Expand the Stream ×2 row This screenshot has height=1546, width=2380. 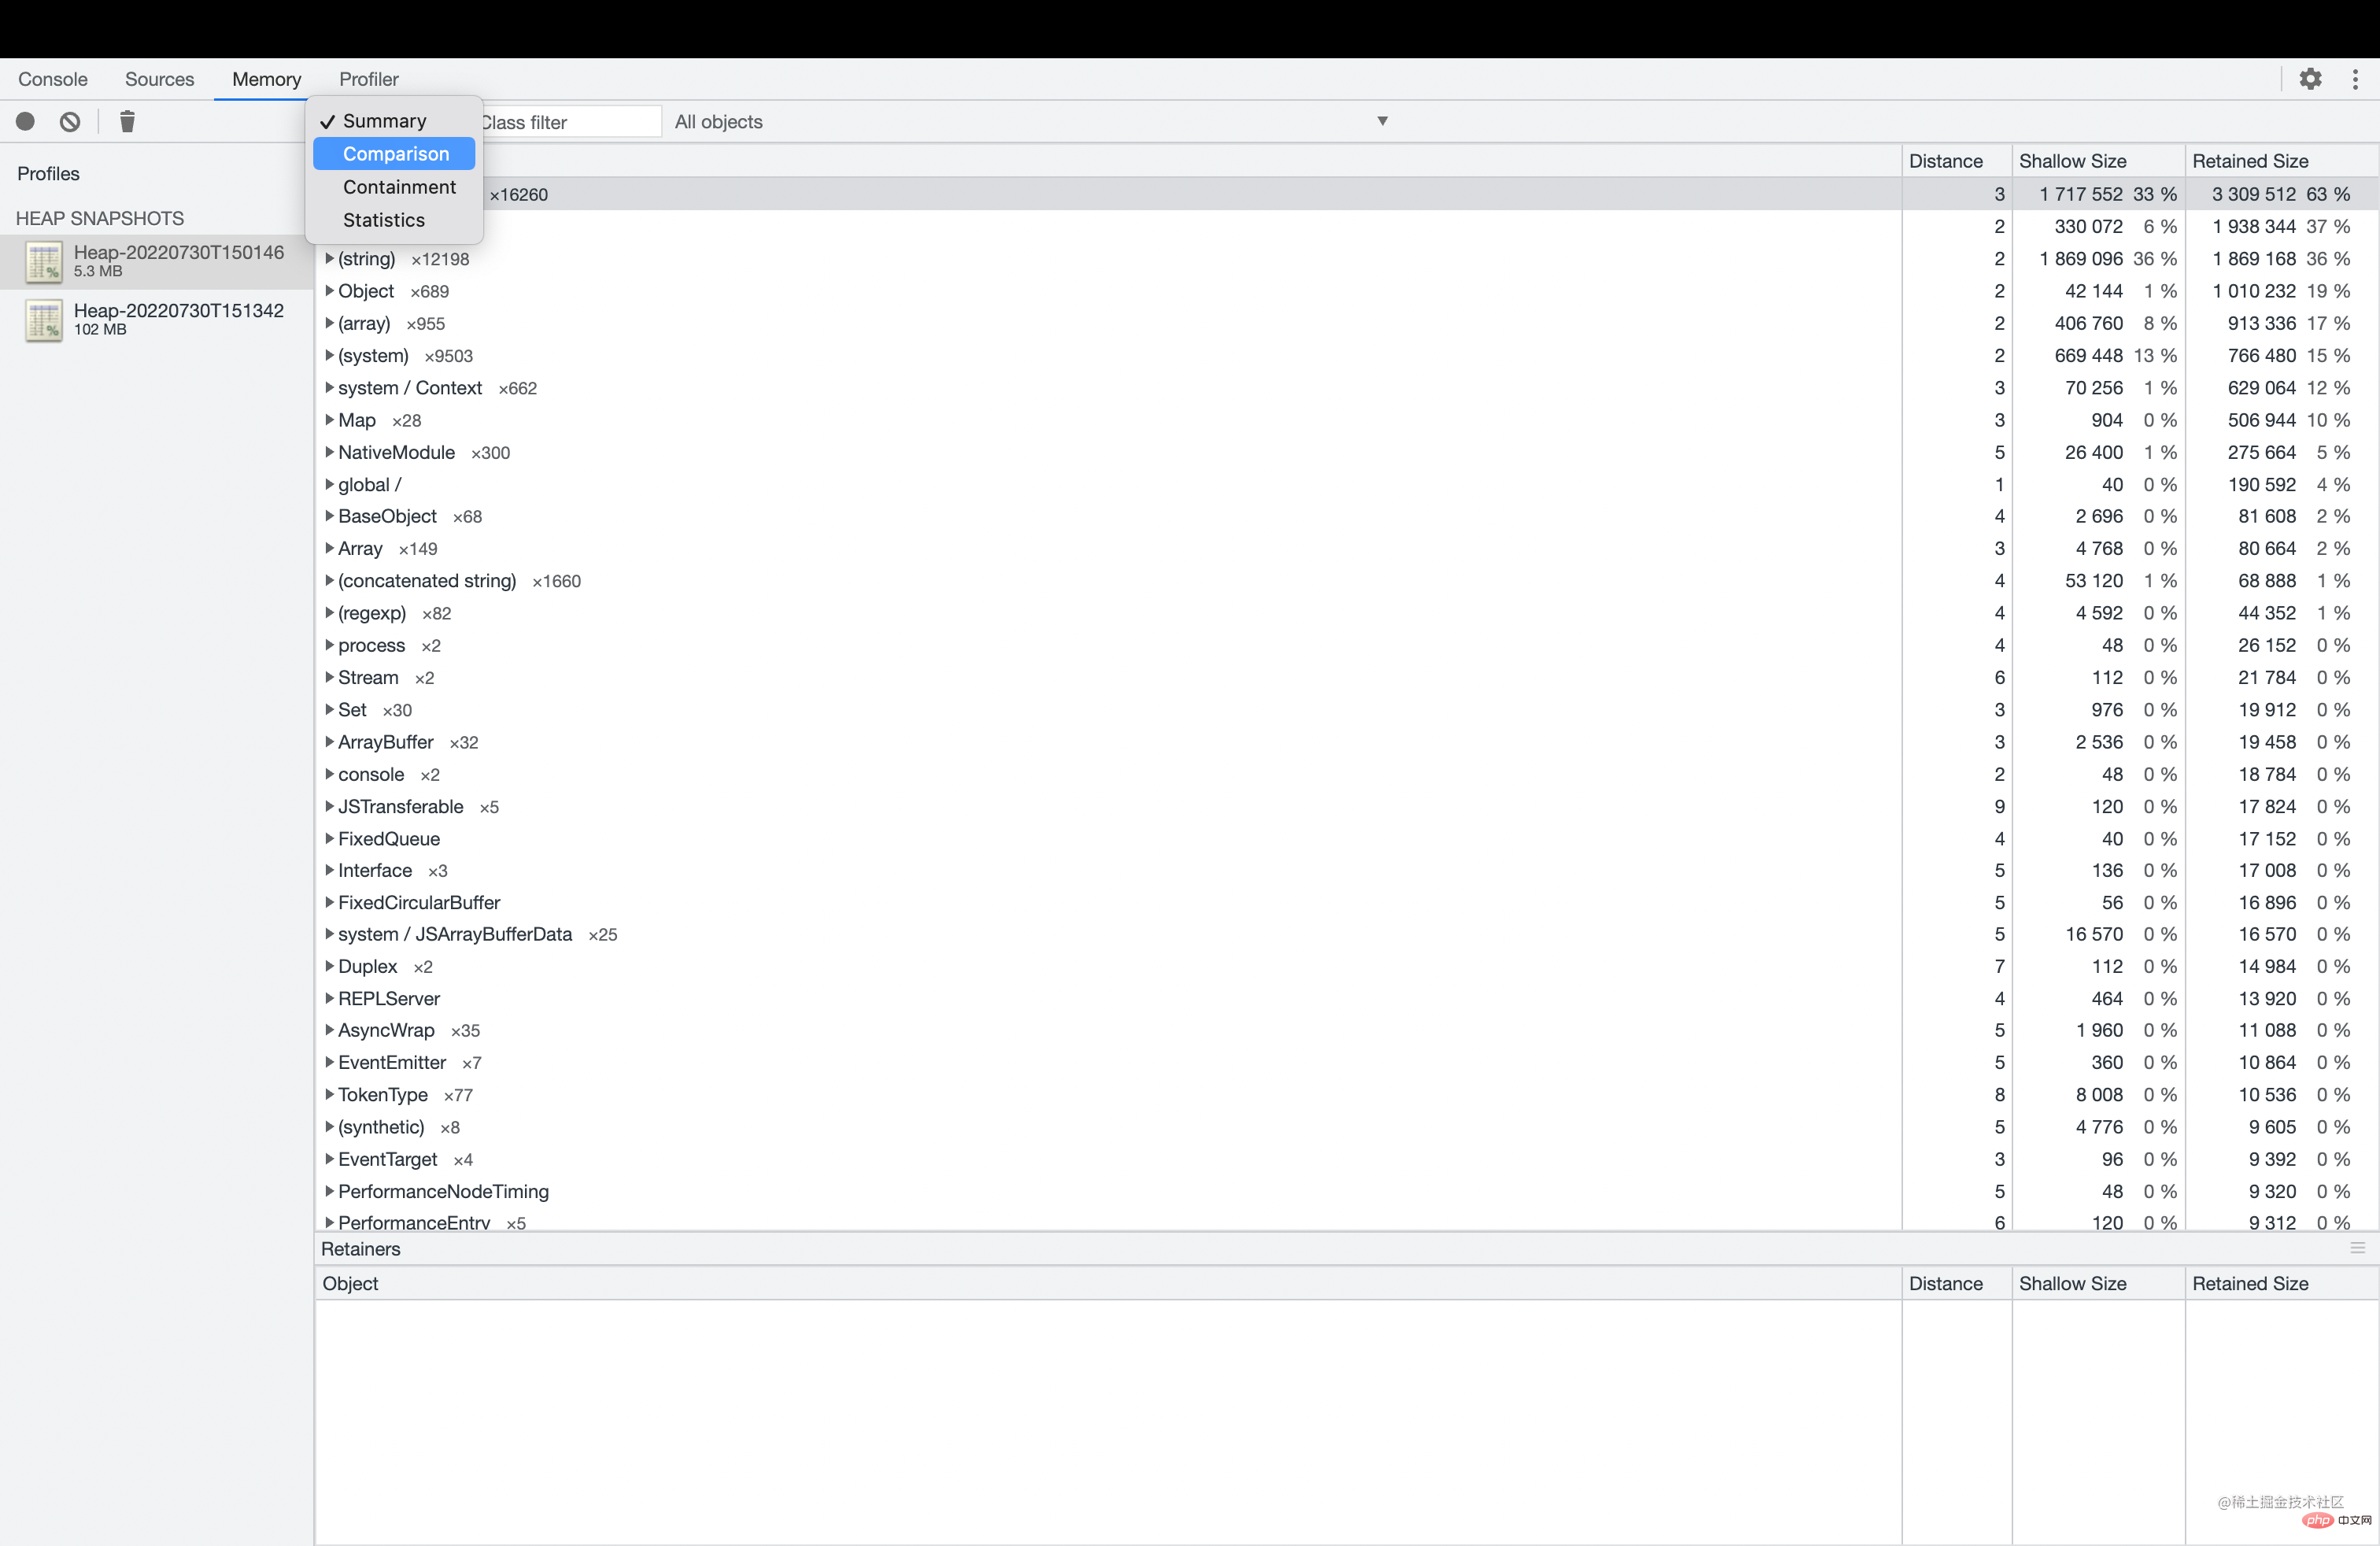click(x=329, y=678)
